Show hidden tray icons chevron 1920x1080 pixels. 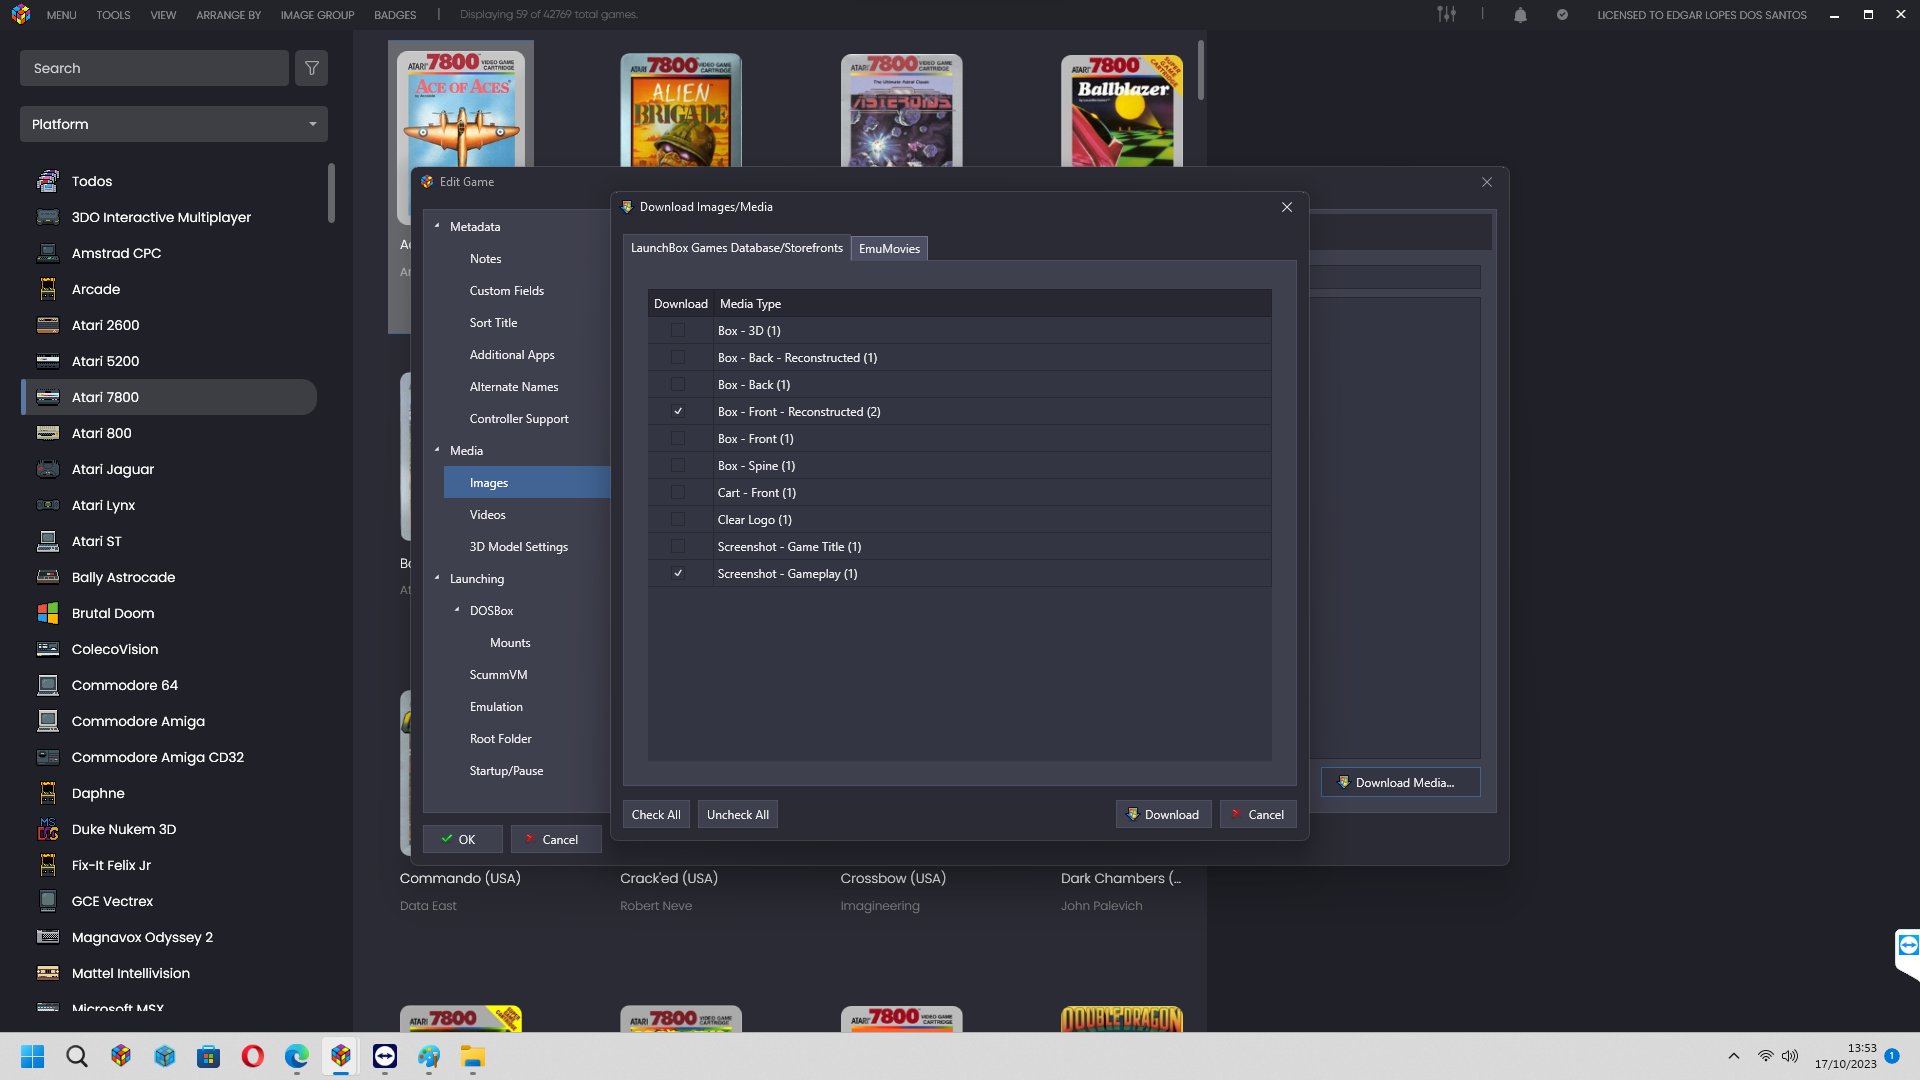pyautogui.click(x=1734, y=1056)
